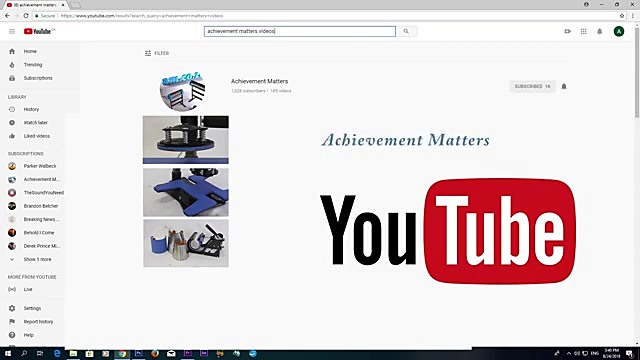Reload the page with refresh icon
The width and height of the screenshot is (640, 360).
click(x=26, y=16)
